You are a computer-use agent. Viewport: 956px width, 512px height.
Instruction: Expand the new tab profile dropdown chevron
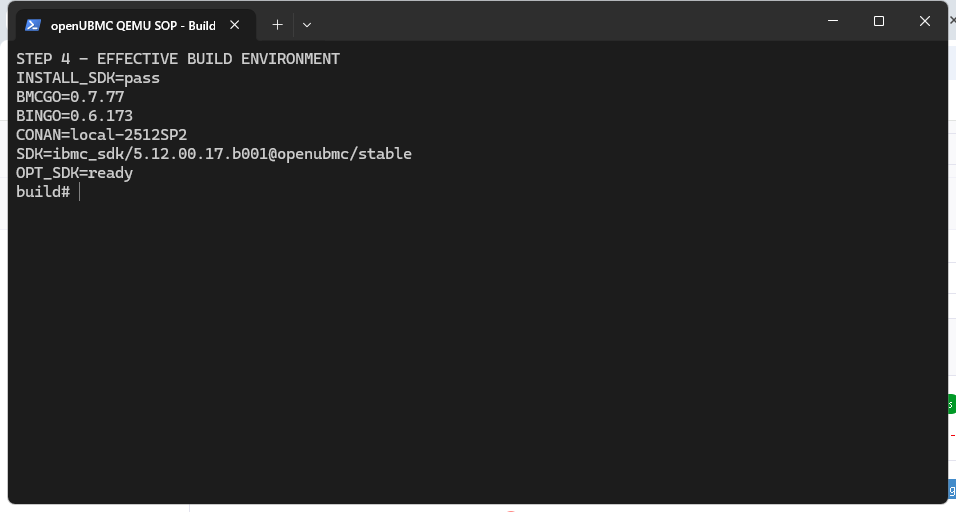[x=307, y=25]
